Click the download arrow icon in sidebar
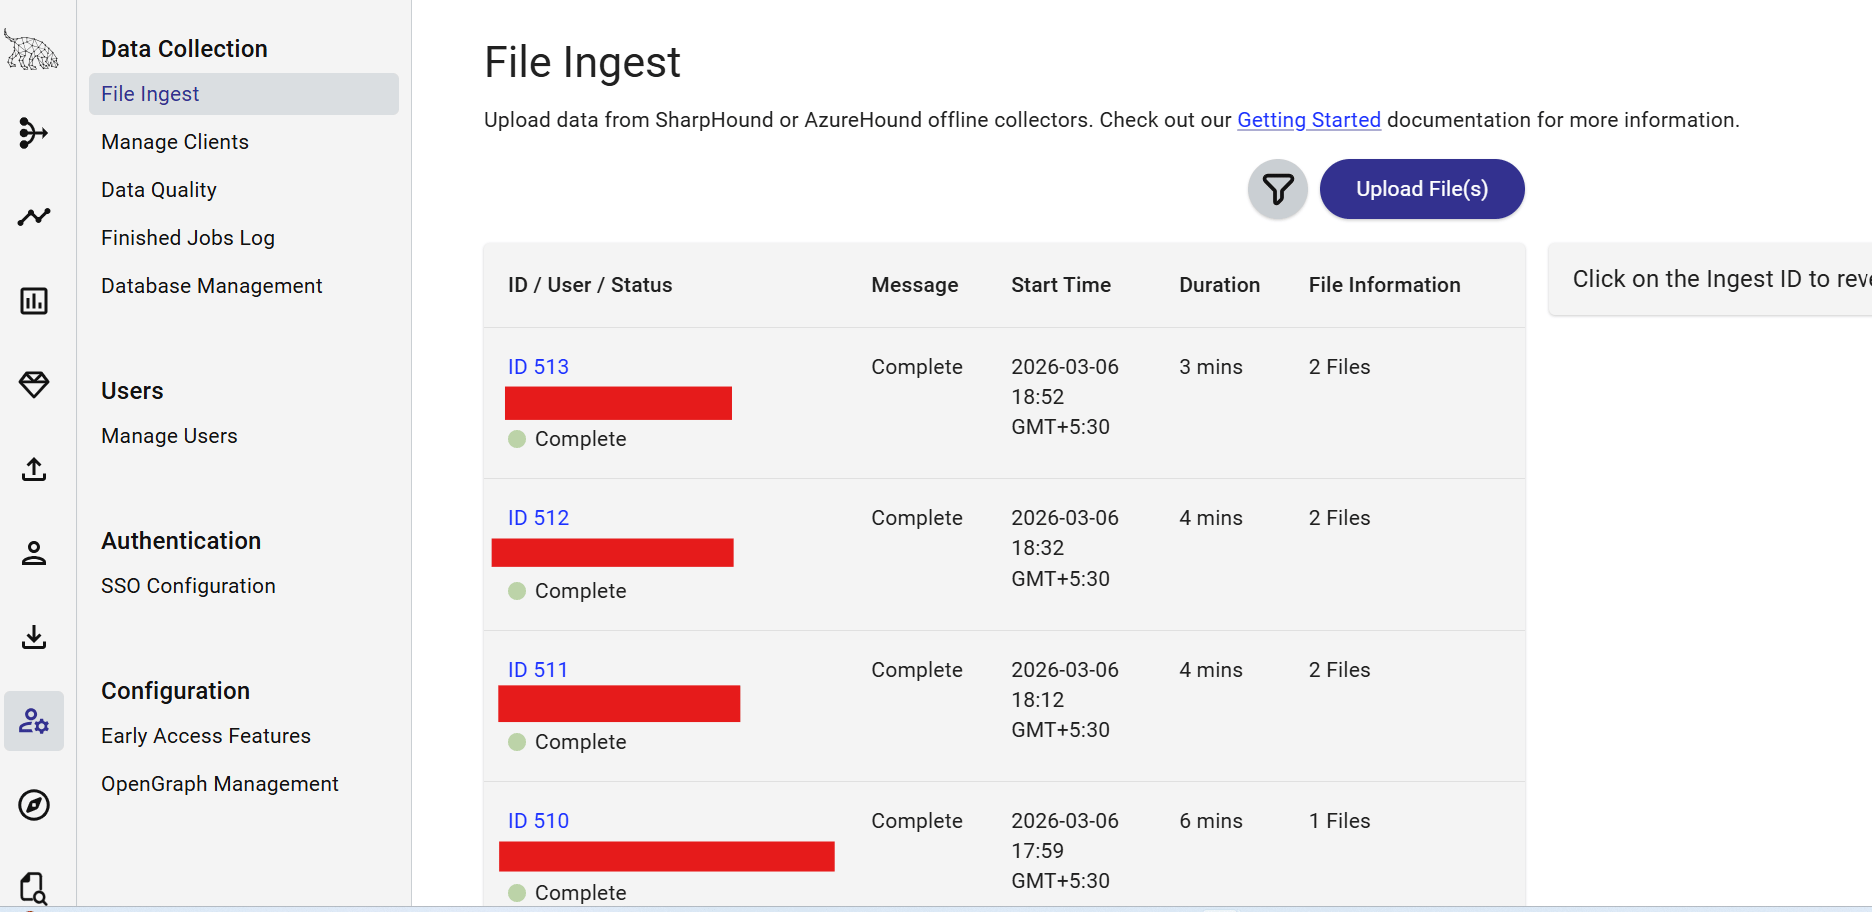This screenshot has width=1872, height=912. point(34,637)
